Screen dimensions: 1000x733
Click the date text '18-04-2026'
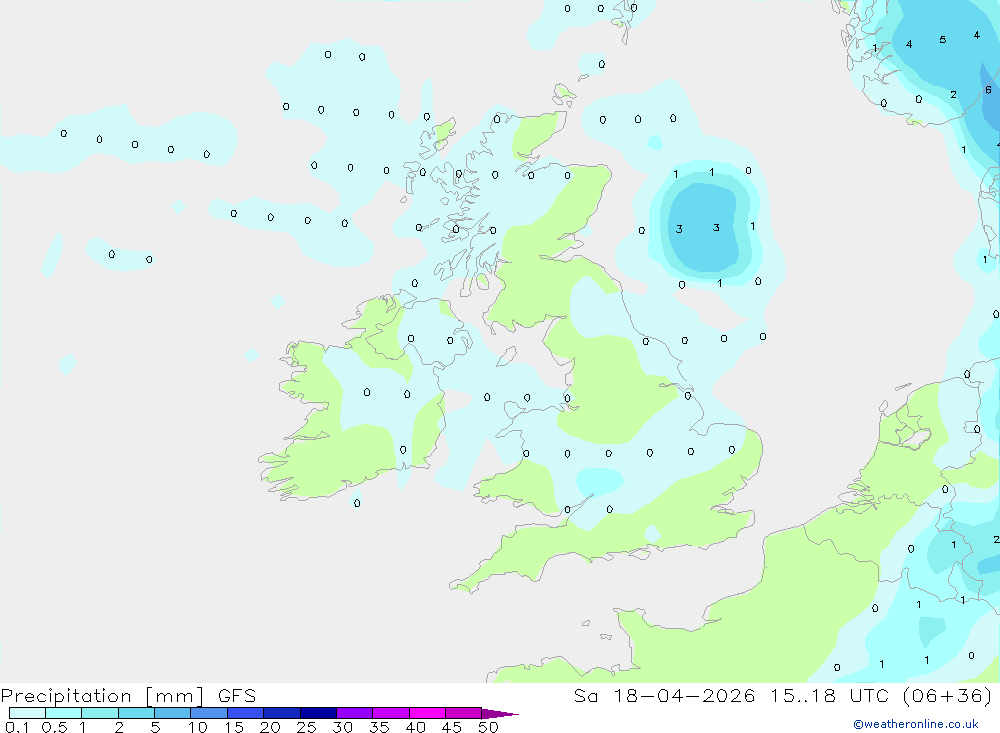click(684, 695)
